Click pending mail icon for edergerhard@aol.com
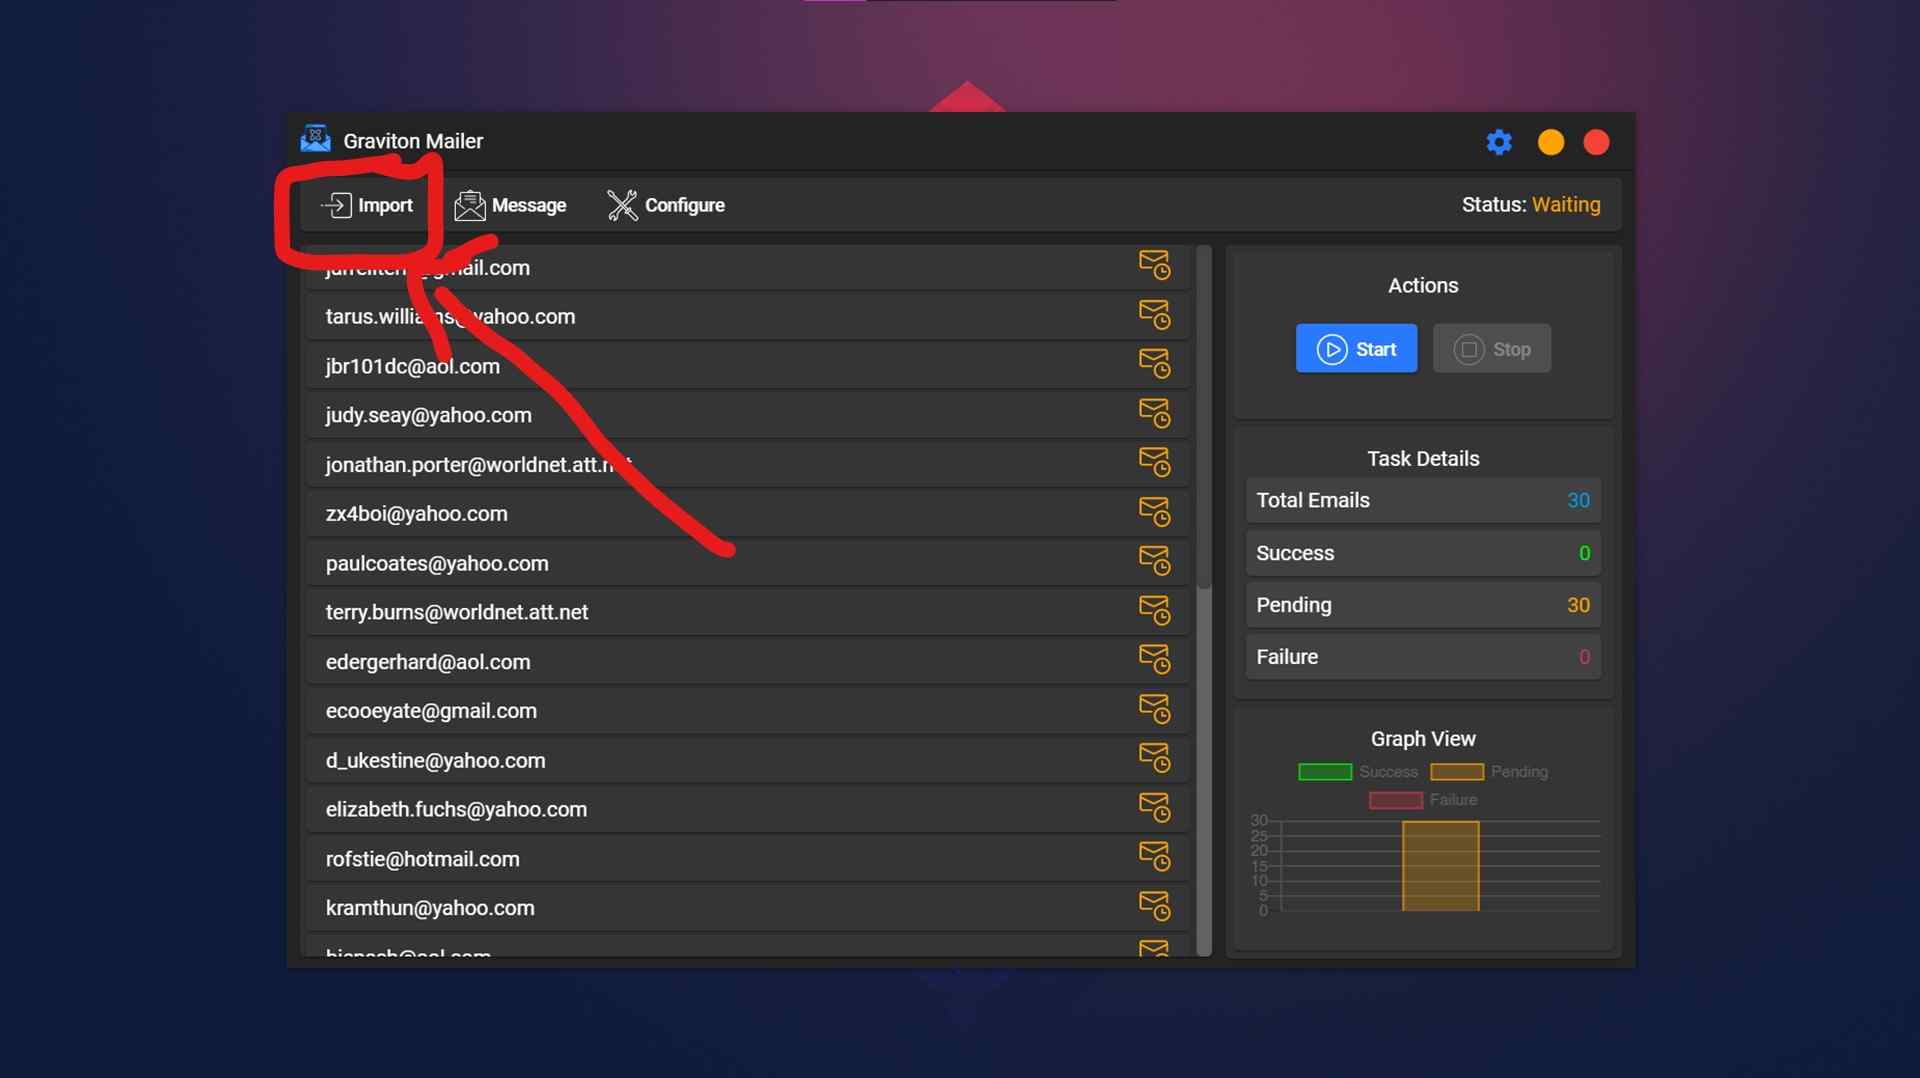Image resolution: width=1920 pixels, height=1078 pixels. pyautogui.click(x=1154, y=660)
